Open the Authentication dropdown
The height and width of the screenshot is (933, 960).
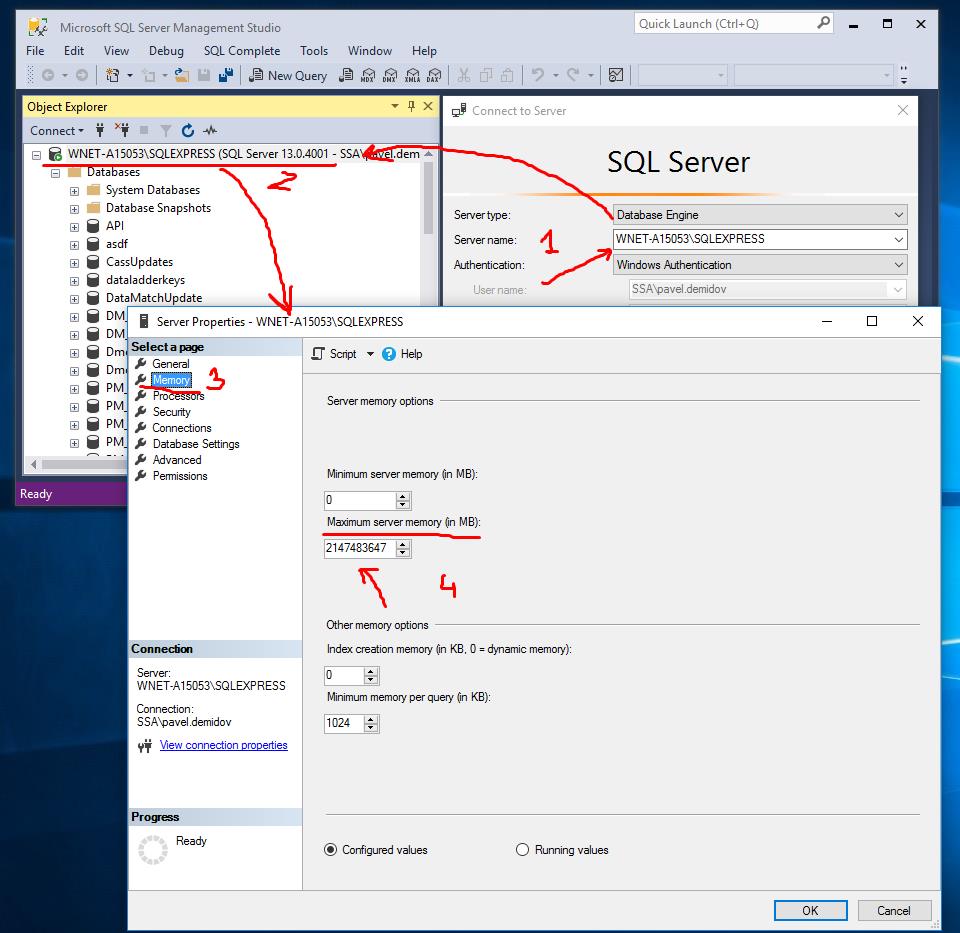898,265
